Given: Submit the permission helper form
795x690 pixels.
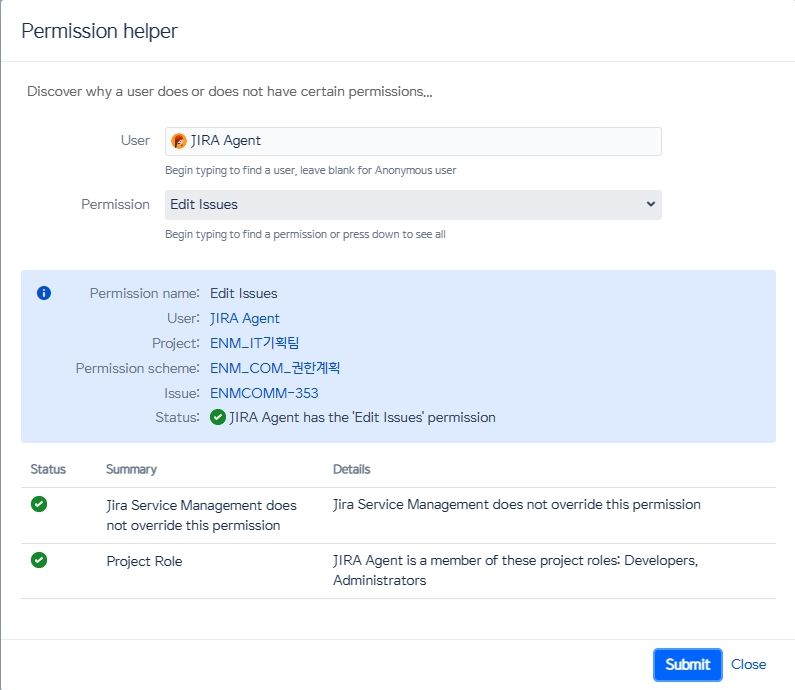Looking at the screenshot, I should (688, 664).
